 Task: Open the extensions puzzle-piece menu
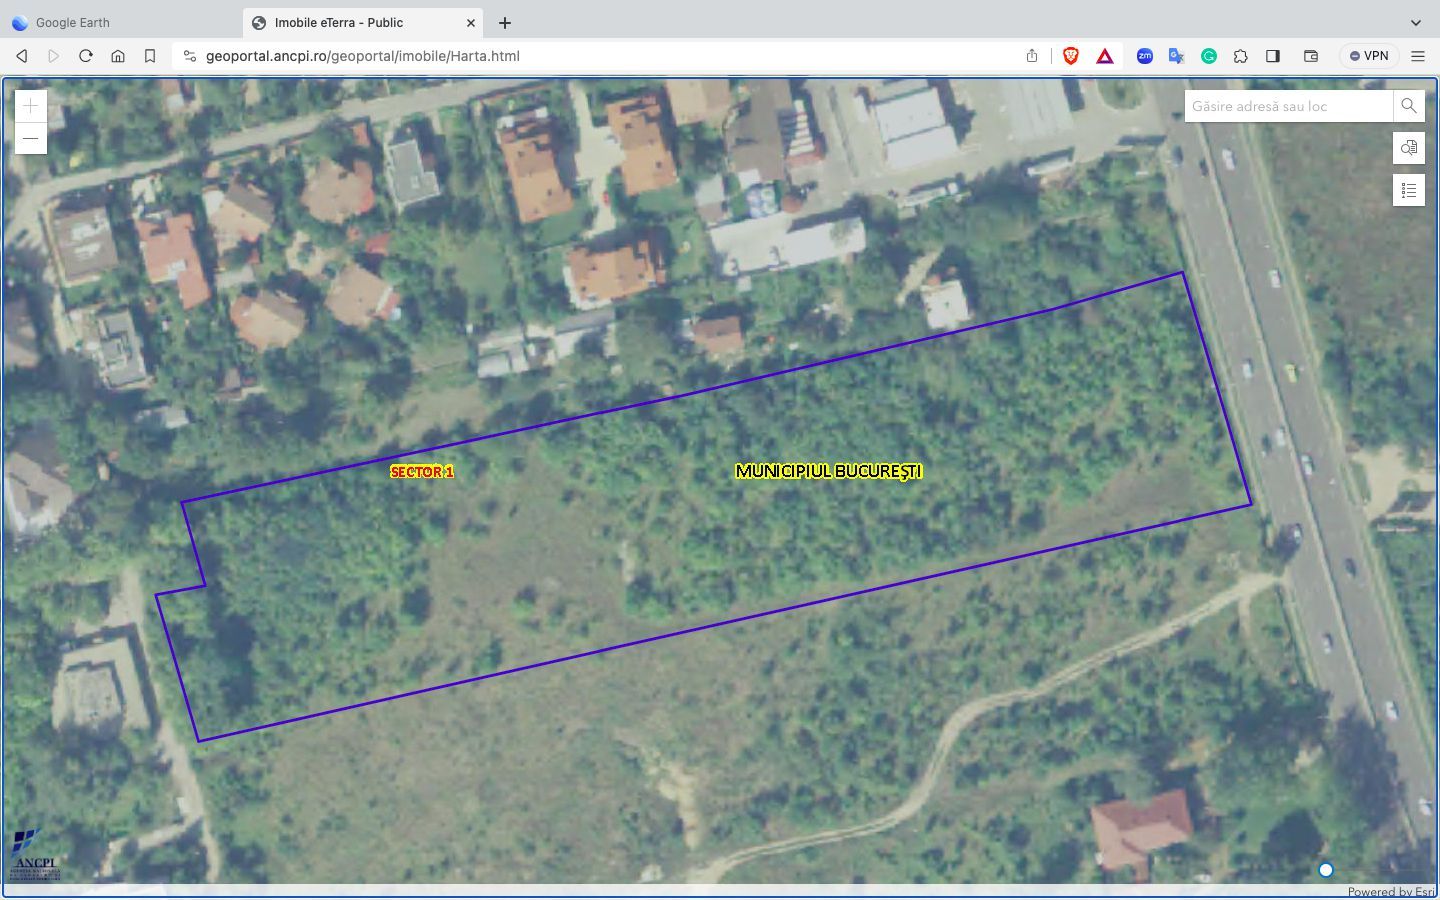coord(1241,56)
